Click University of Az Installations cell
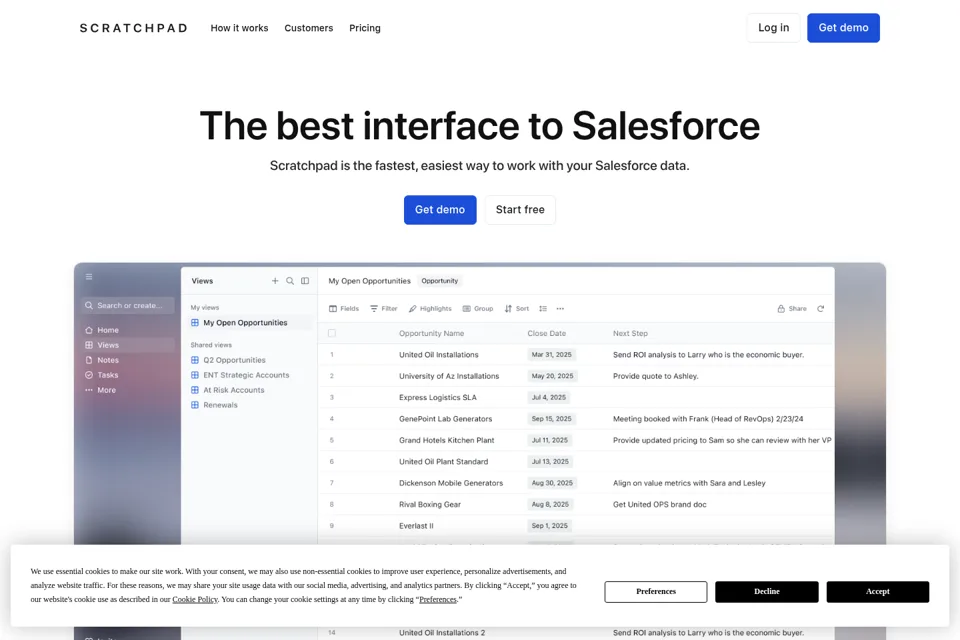 (x=449, y=376)
